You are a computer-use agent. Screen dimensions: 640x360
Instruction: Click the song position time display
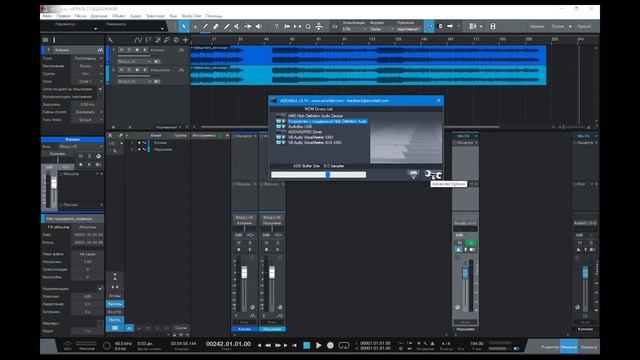[x=228, y=344]
